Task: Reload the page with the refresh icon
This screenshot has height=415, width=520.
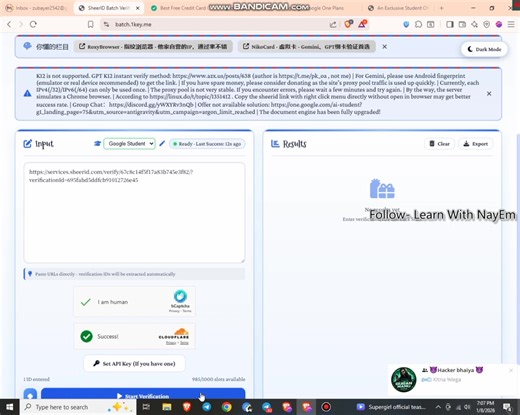Action: [x=33, y=24]
